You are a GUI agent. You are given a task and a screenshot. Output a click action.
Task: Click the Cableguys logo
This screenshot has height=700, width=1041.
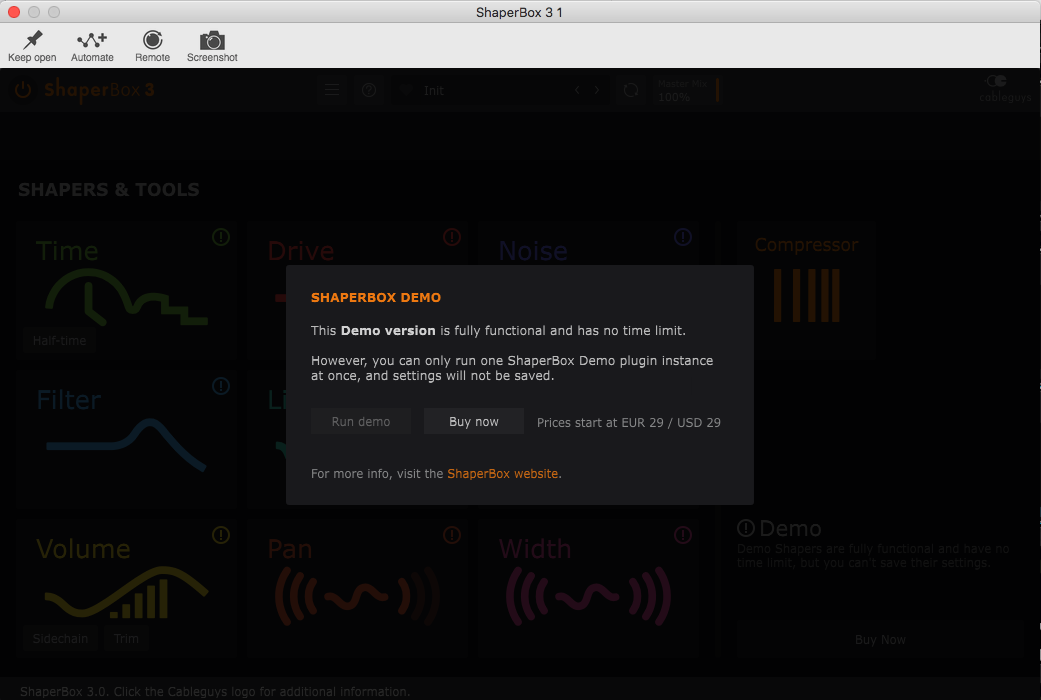[x=1005, y=88]
